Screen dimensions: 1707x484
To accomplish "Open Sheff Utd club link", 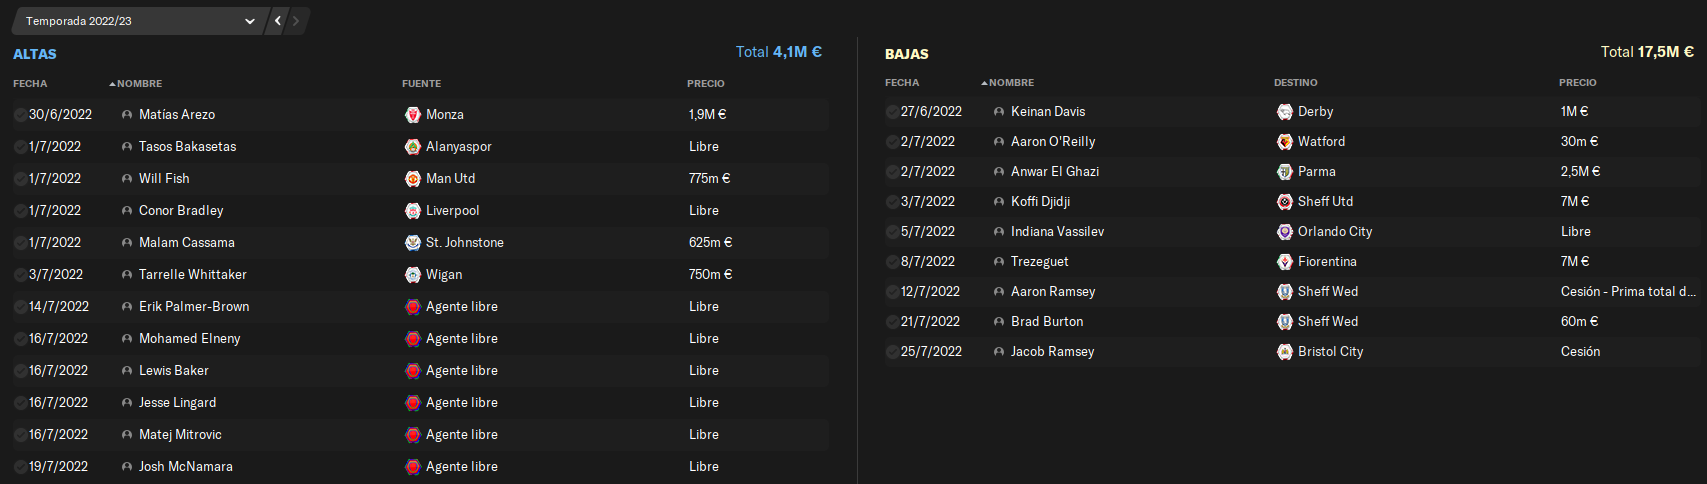I will [x=1326, y=202].
